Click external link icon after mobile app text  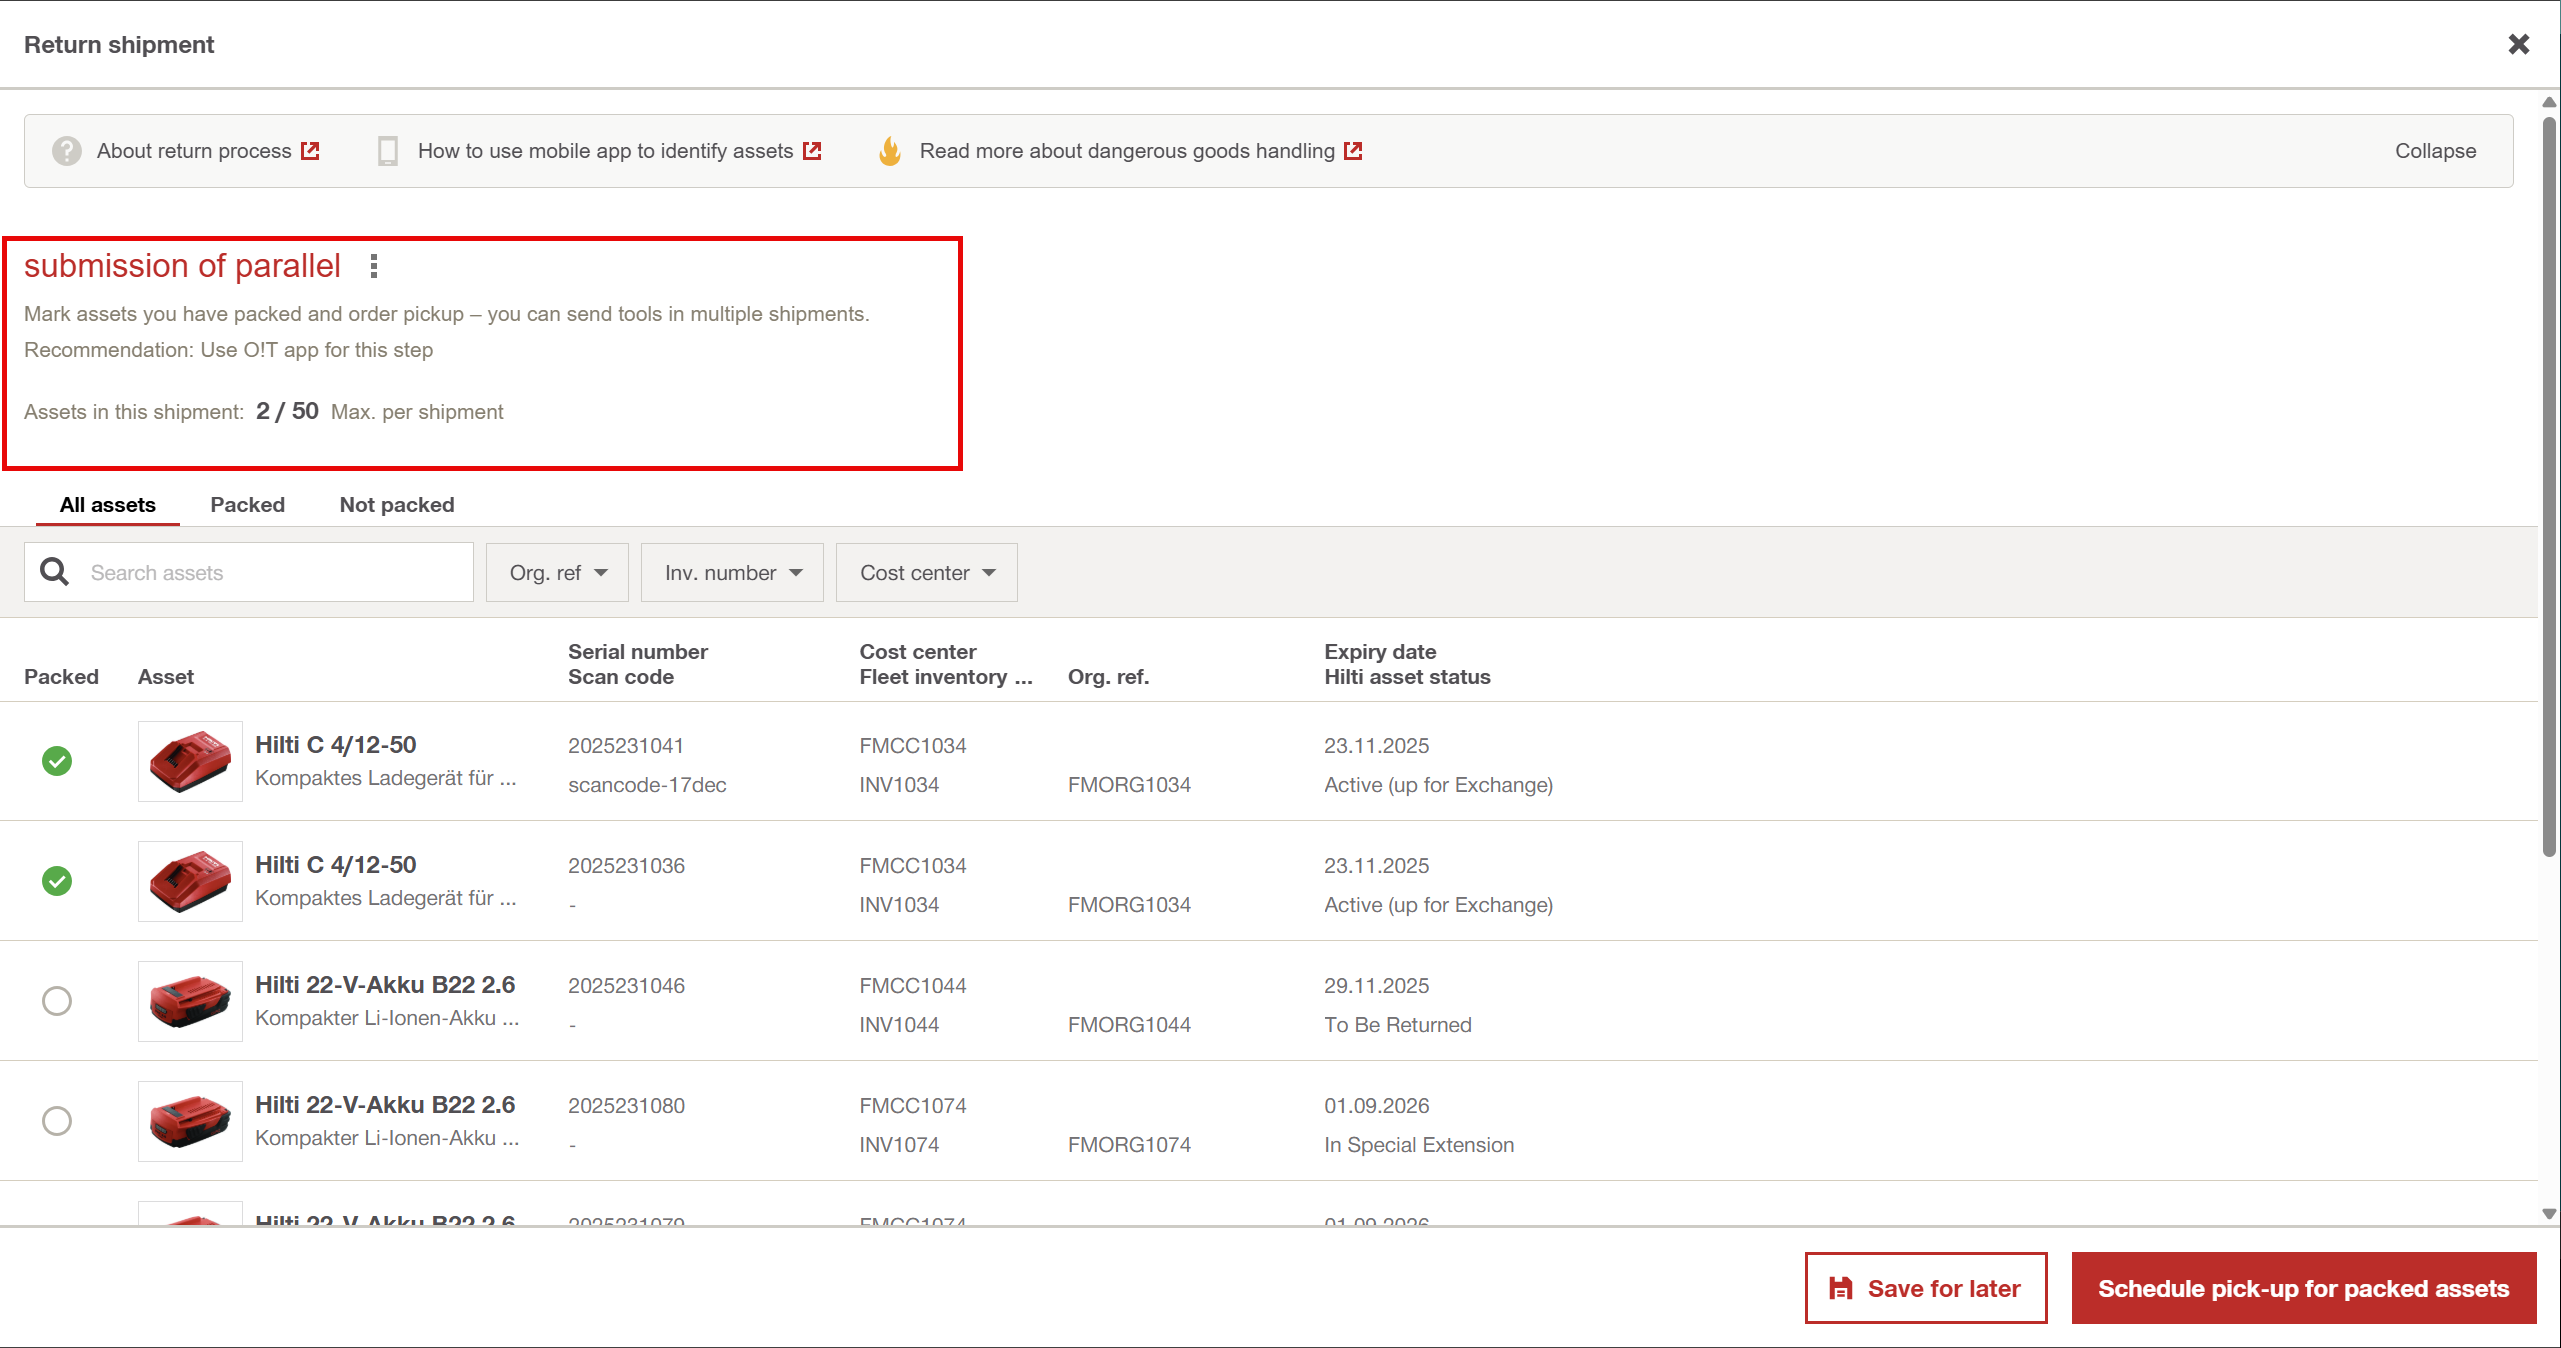[x=812, y=151]
